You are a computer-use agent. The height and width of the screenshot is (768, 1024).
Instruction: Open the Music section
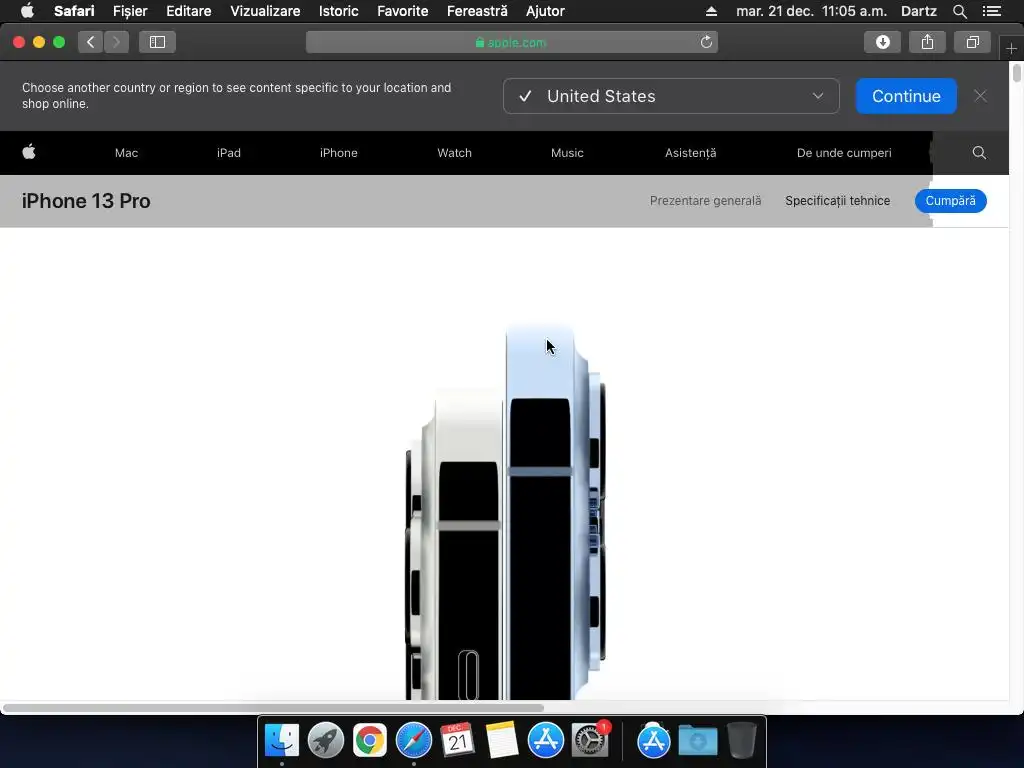pos(567,153)
